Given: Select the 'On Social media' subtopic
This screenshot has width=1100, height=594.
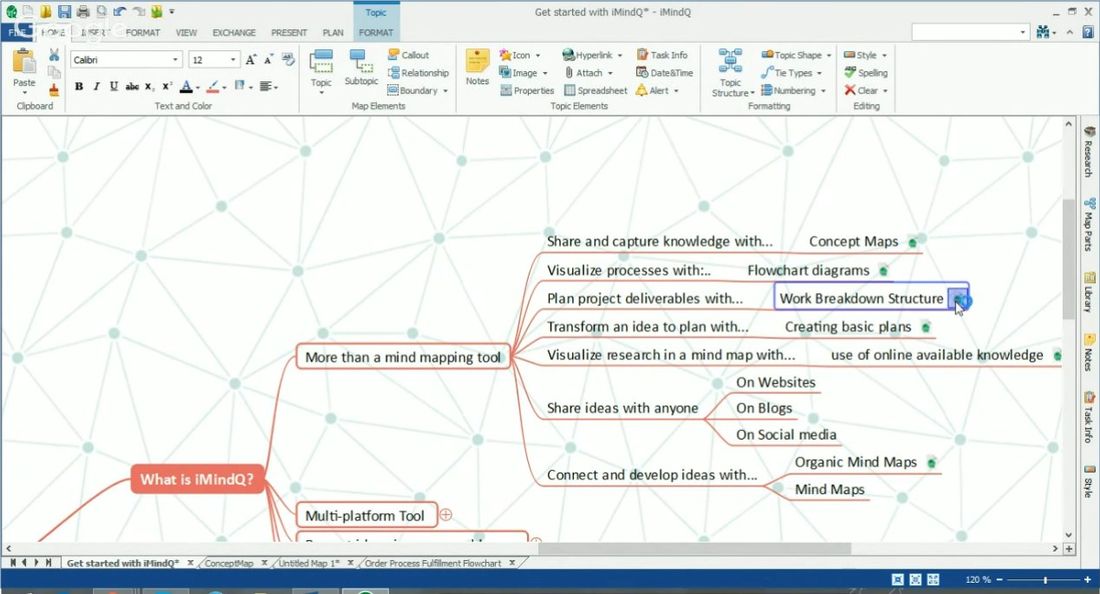Looking at the screenshot, I should click(786, 435).
